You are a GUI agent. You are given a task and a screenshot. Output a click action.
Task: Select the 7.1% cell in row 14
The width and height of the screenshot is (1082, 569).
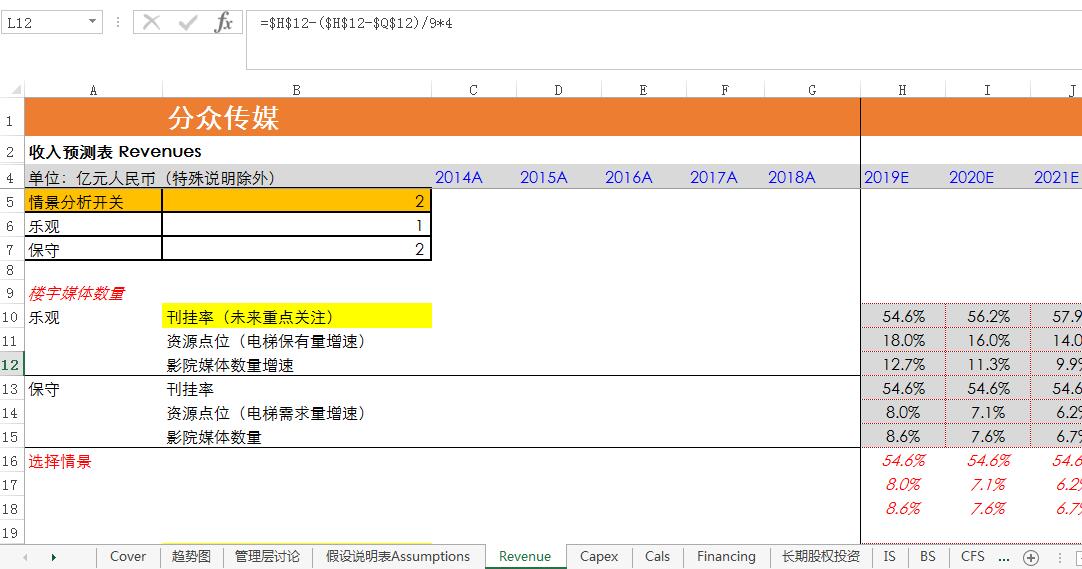coord(987,413)
